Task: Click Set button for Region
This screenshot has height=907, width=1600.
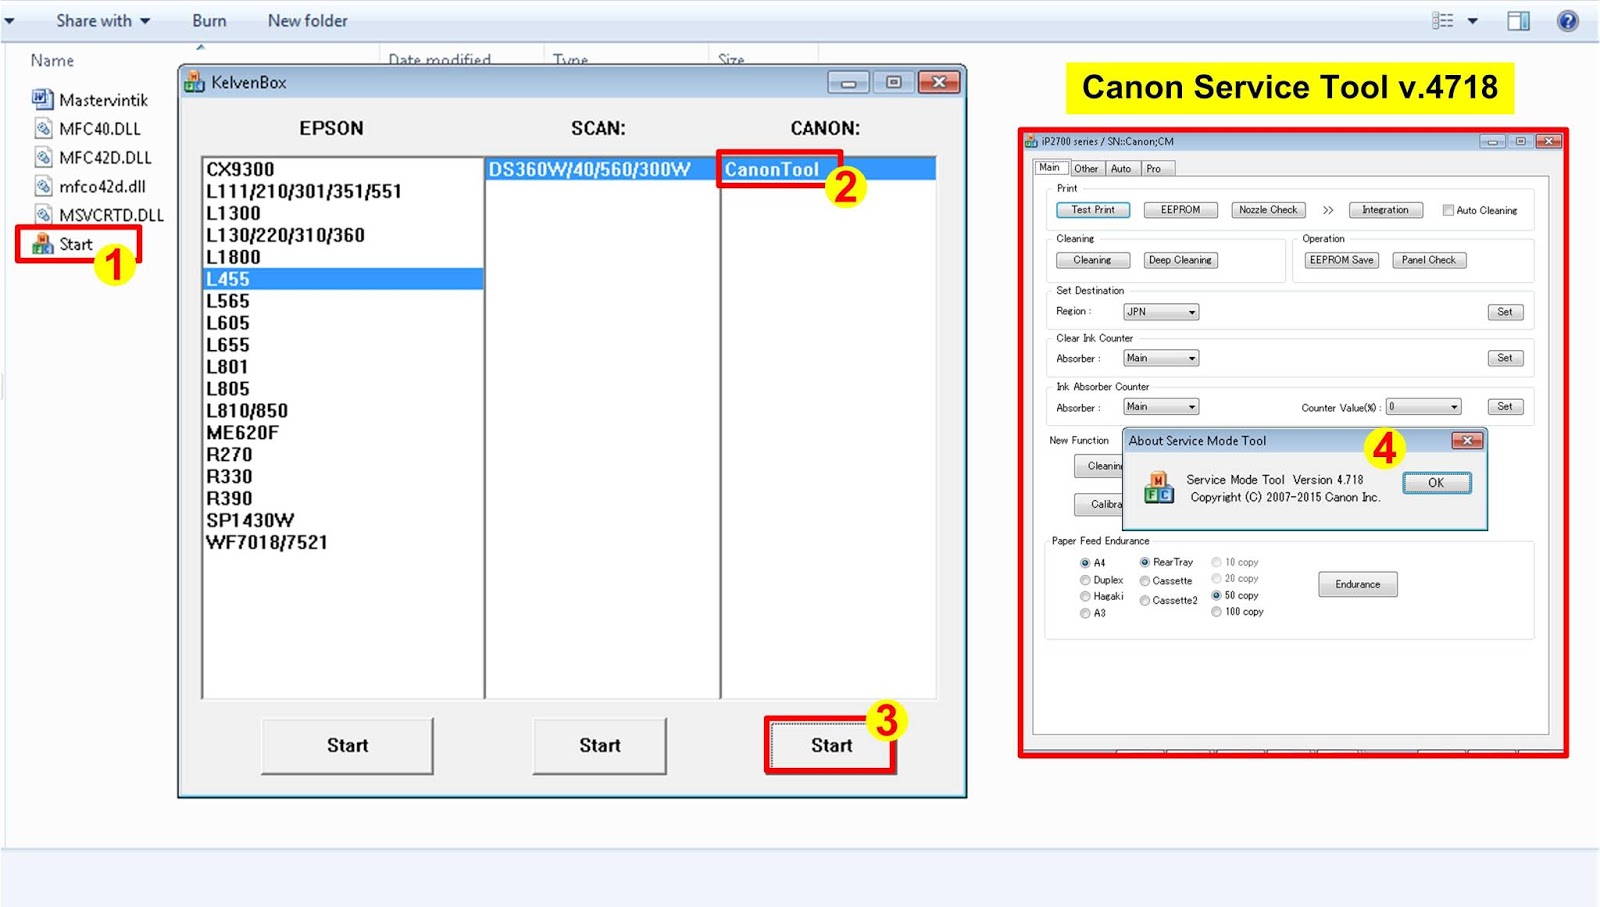Action: [x=1505, y=312]
